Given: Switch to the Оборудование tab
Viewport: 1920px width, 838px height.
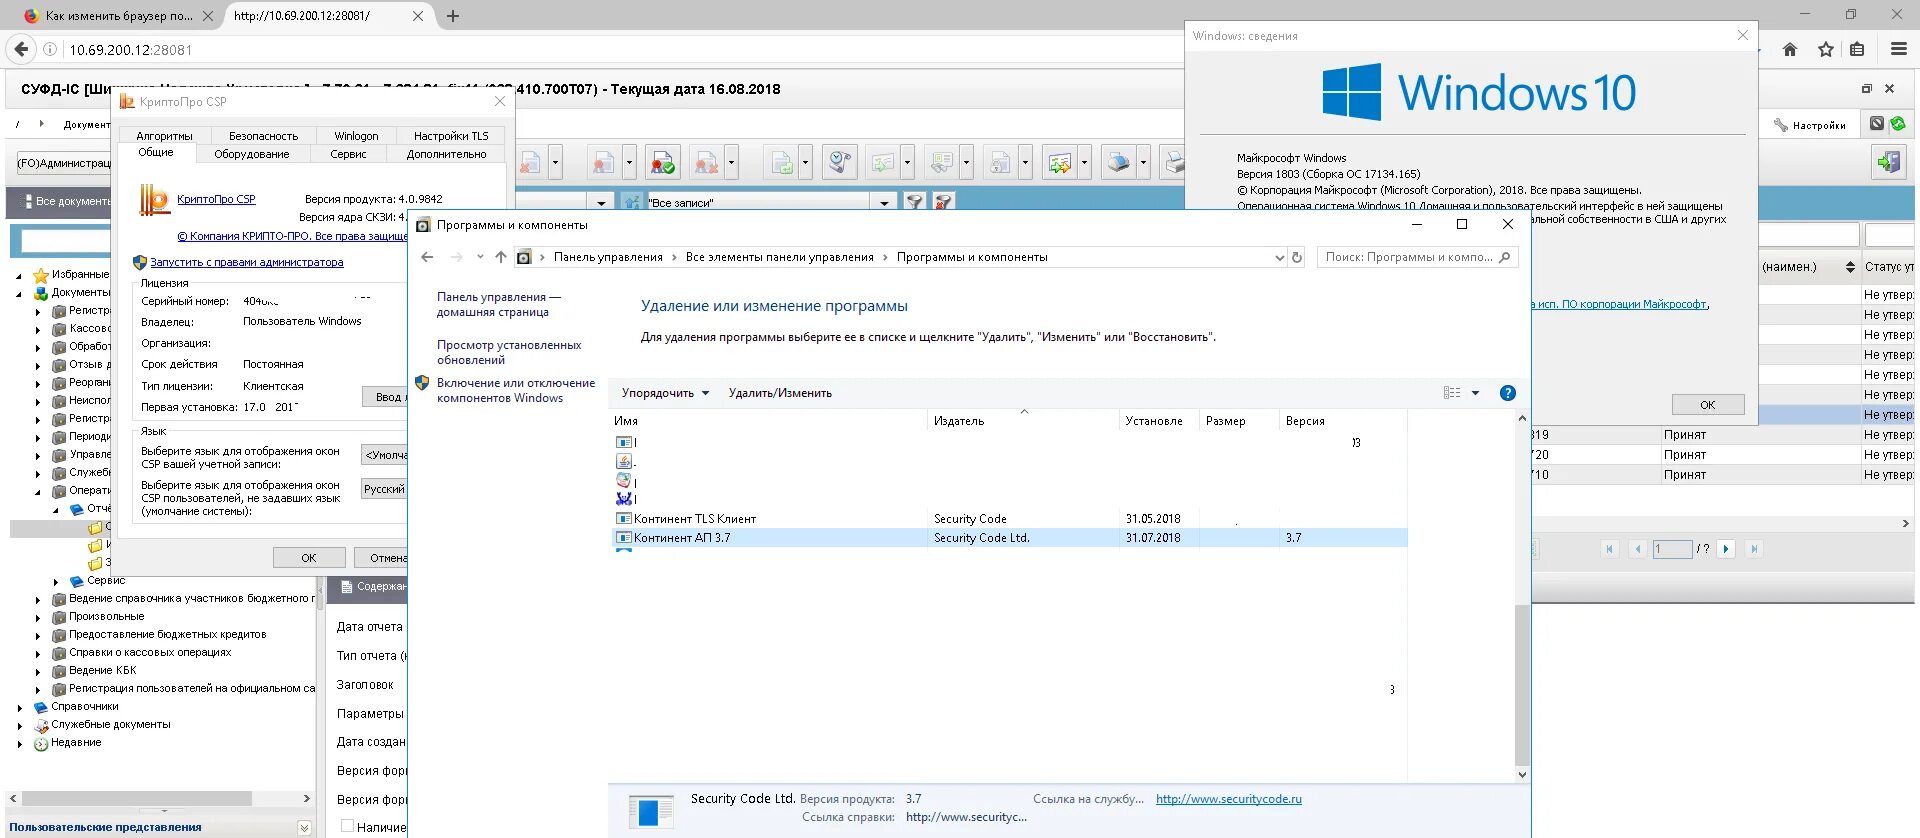Looking at the screenshot, I should point(252,154).
